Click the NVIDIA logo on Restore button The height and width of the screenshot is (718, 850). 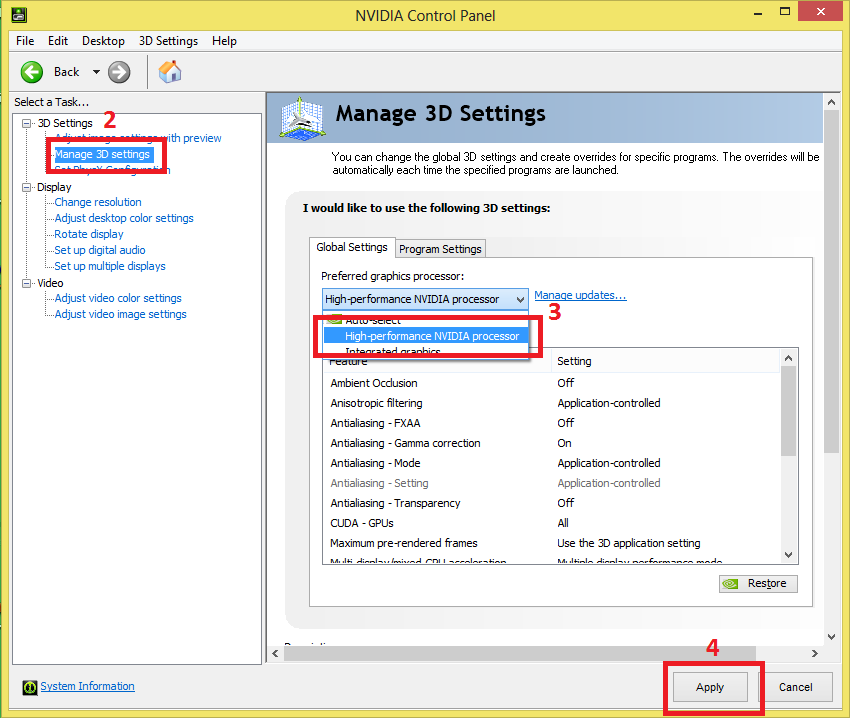[730, 584]
